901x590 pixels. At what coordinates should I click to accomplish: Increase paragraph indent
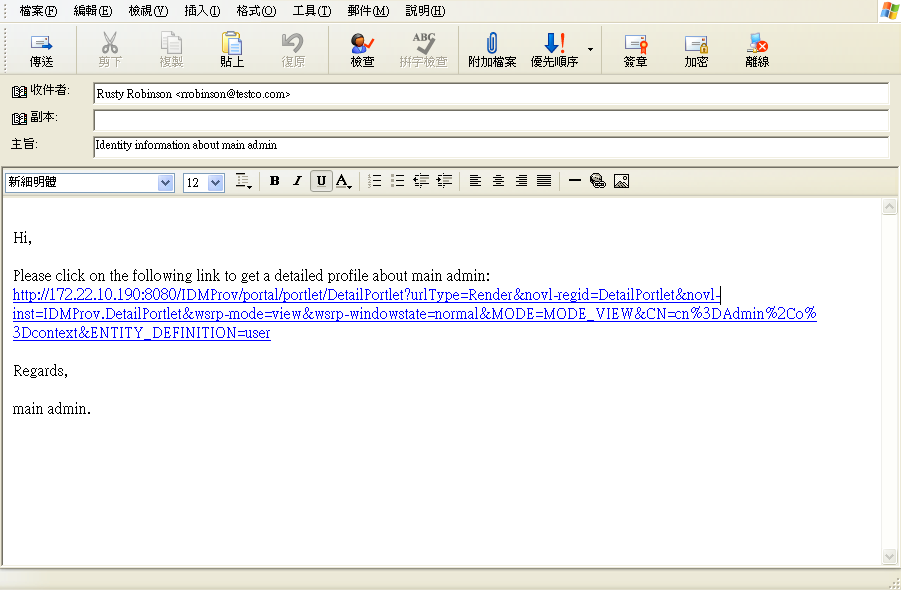coord(444,181)
